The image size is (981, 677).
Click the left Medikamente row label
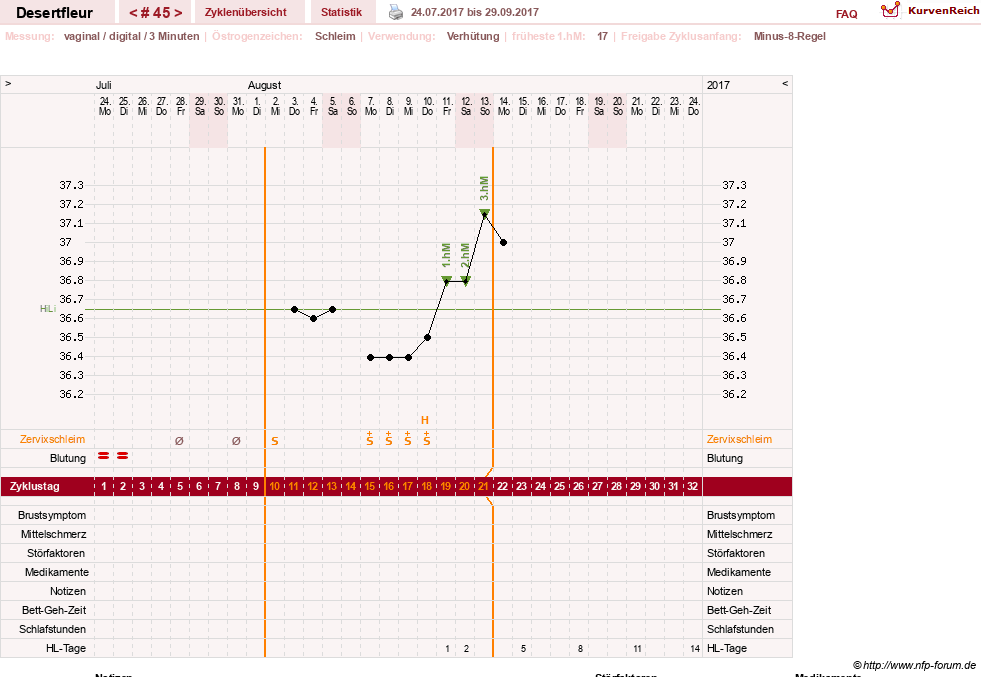coord(57,572)
